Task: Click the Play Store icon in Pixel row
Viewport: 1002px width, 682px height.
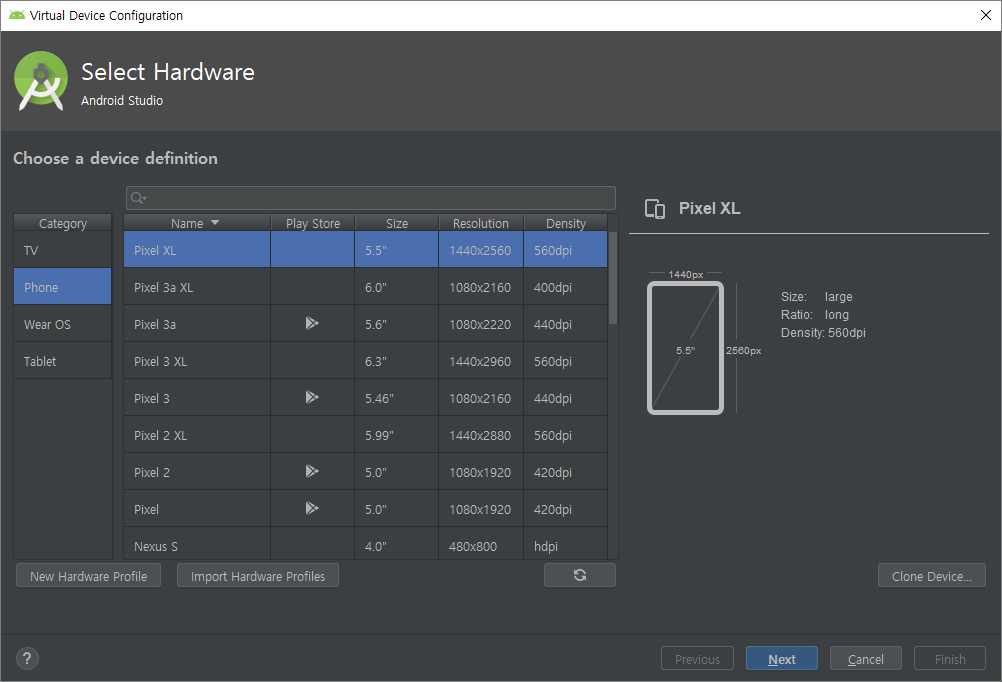Action: pyautogui.click(x=312, y=509)
